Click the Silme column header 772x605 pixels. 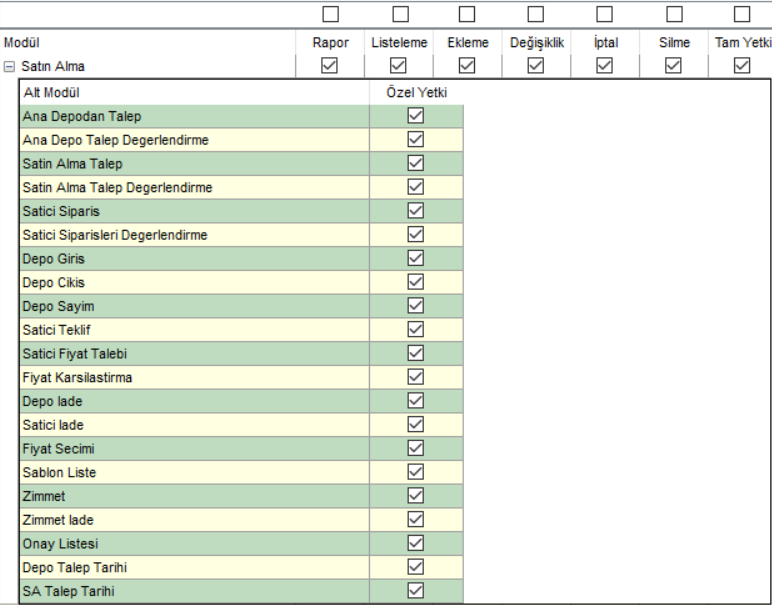(674, 43)
